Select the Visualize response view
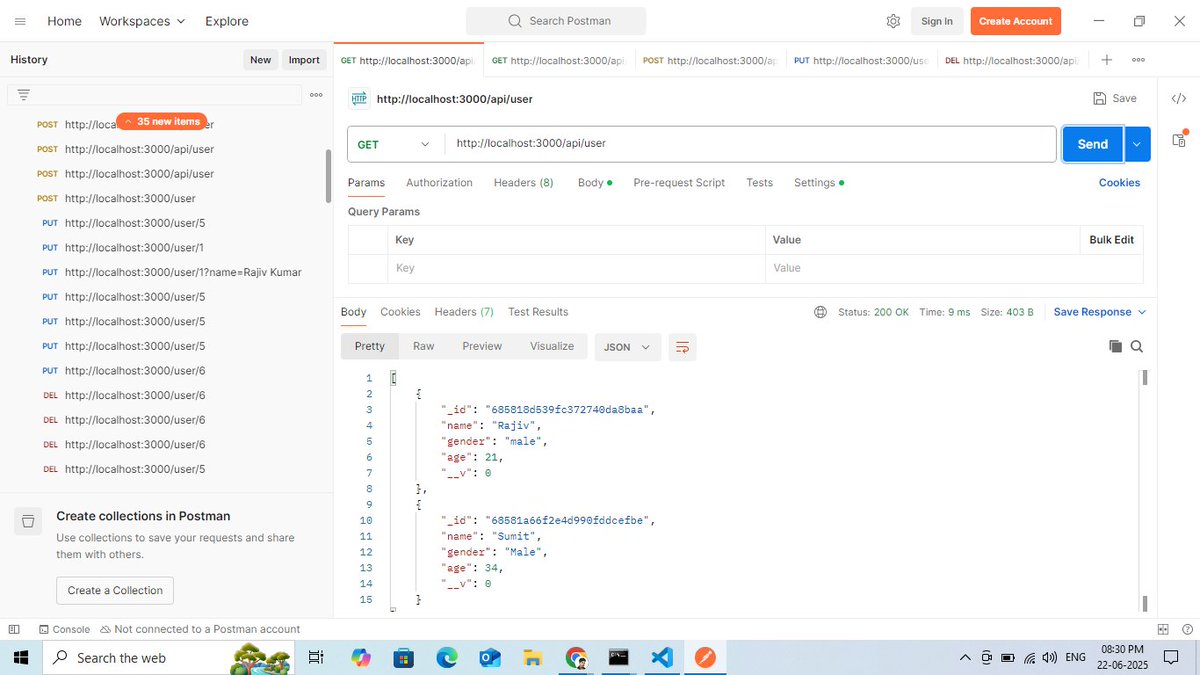Viewport: 1200px width, 675px height. click(x=552, y=346)
